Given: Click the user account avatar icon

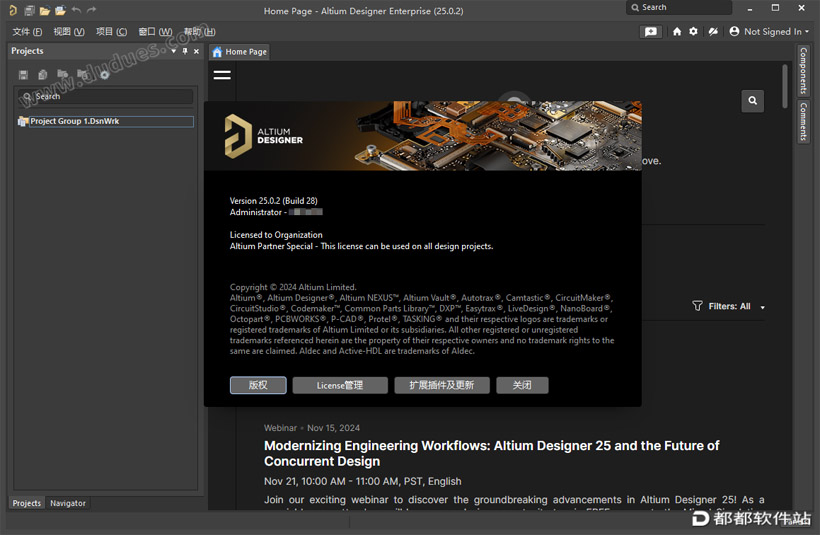Looking at the screenshot, I should click(x=734, y=31).
